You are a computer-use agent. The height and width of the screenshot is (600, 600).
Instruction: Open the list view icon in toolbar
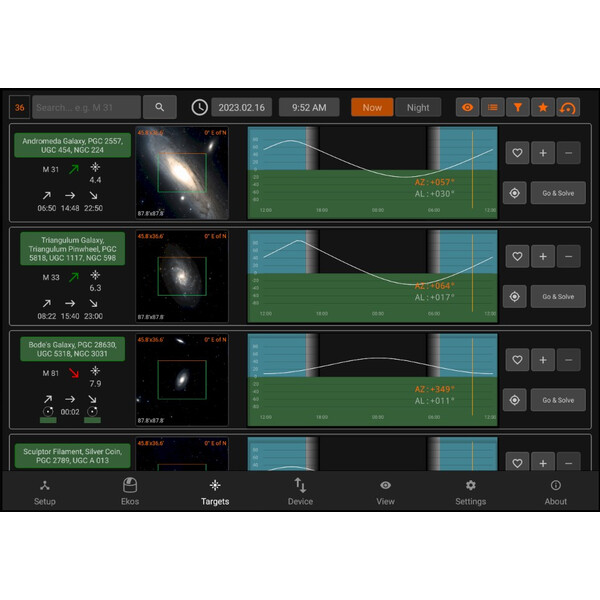pyautogui.click(x=492, y=107)
